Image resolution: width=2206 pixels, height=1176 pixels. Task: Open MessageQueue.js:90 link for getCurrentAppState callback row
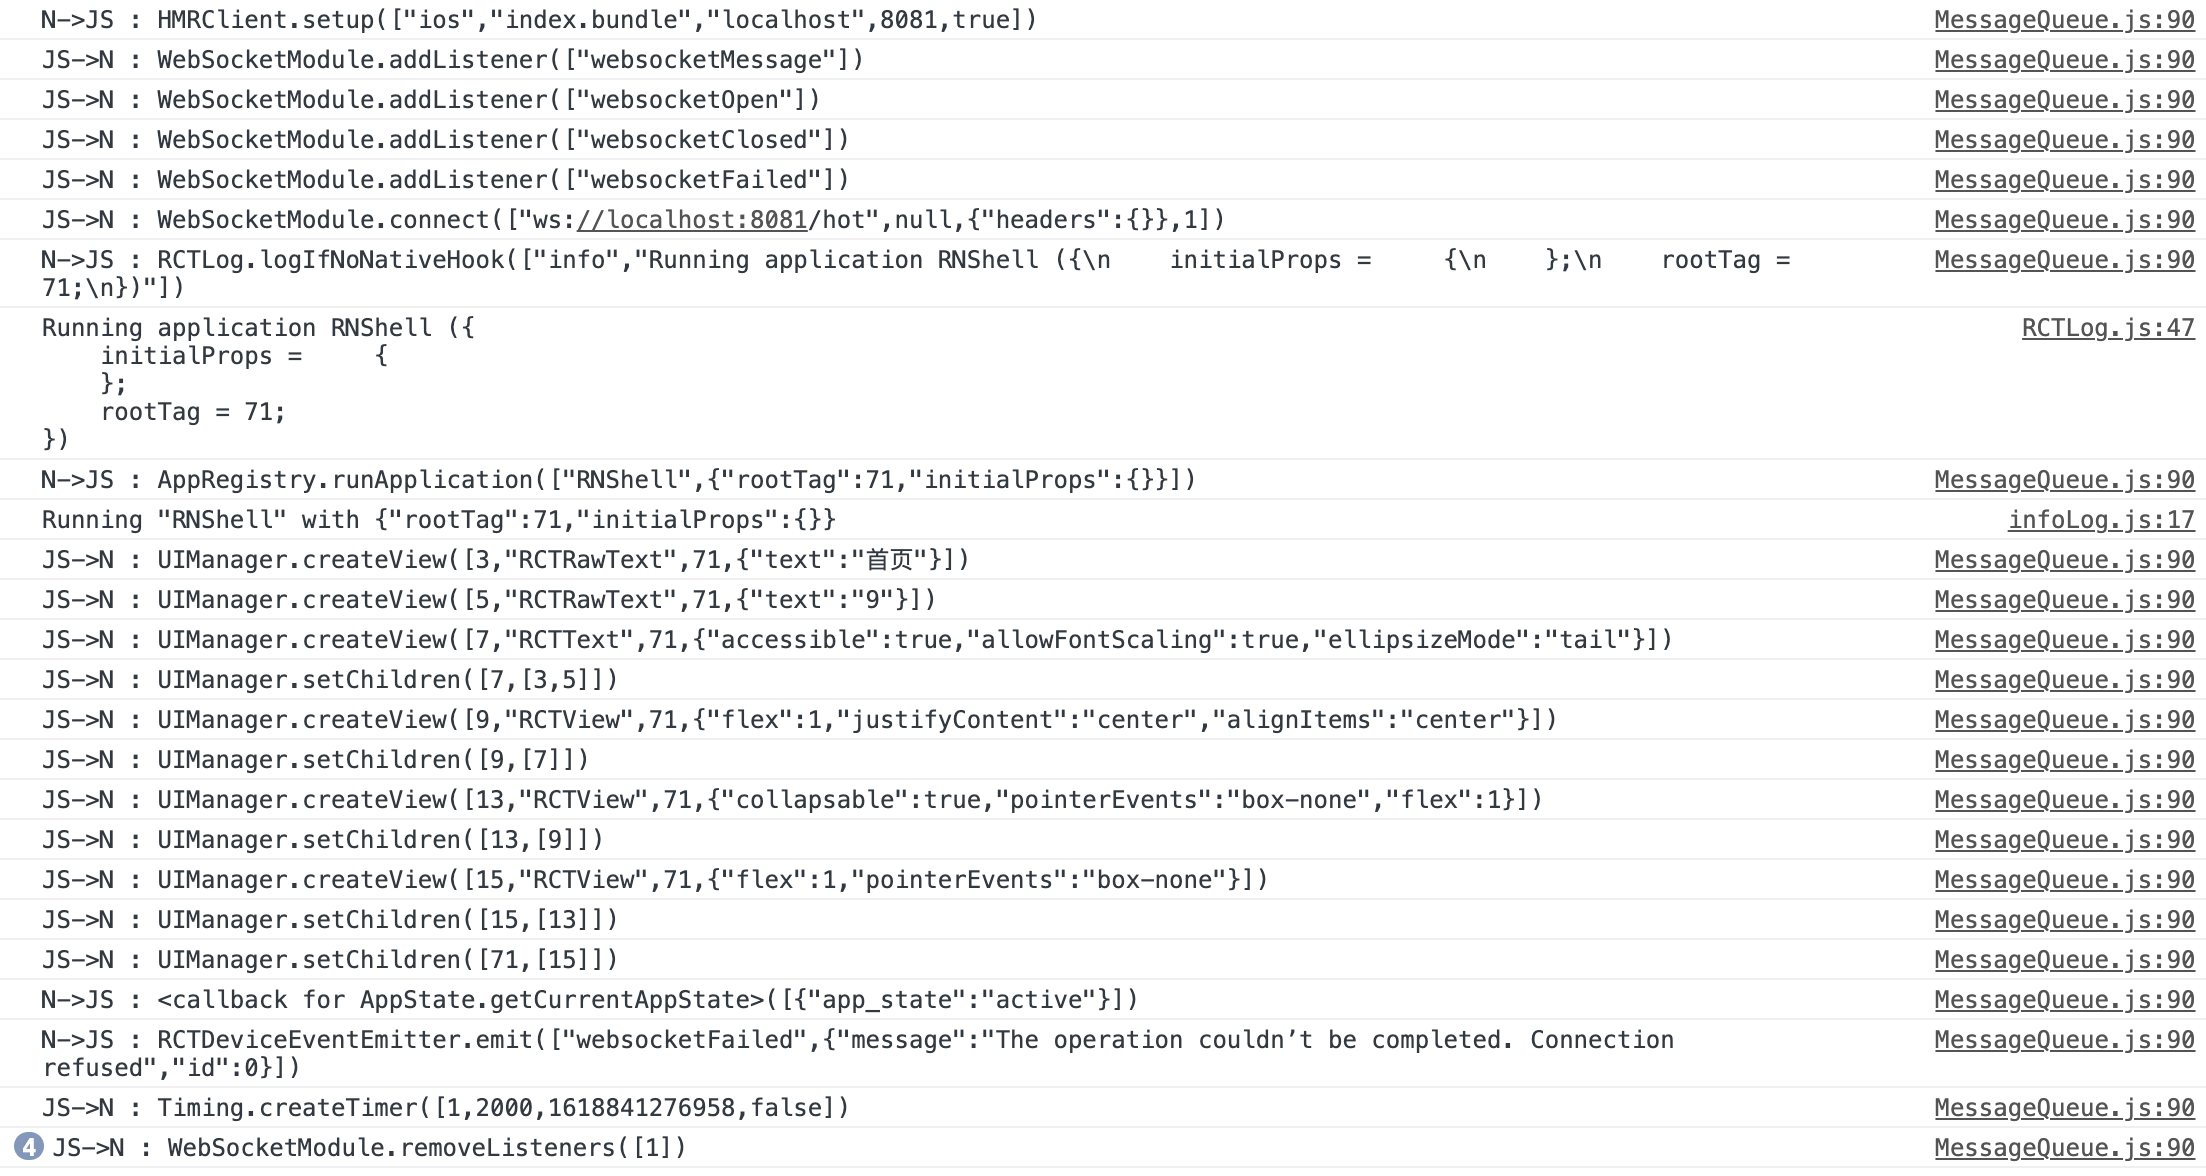(x=2064, y=1000)
